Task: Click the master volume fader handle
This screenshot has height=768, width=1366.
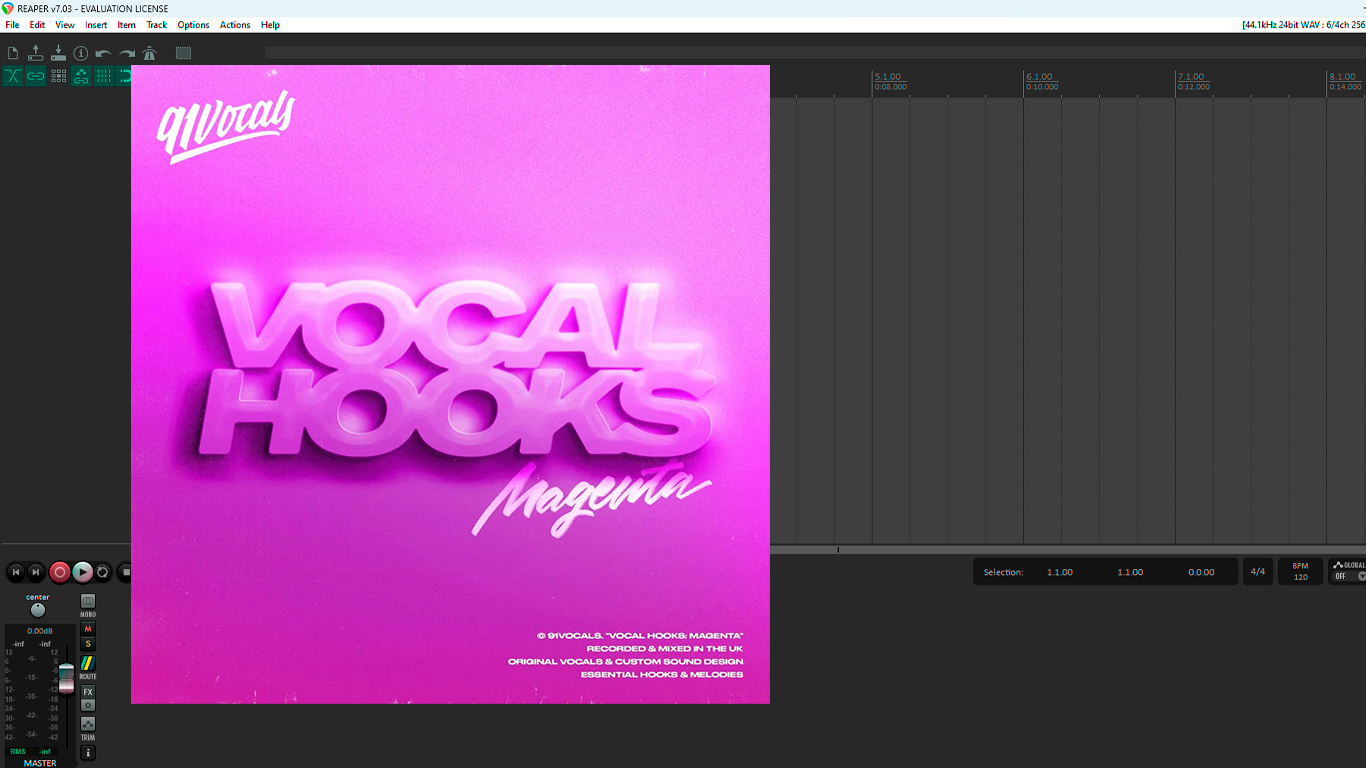Action: [66, 678]
